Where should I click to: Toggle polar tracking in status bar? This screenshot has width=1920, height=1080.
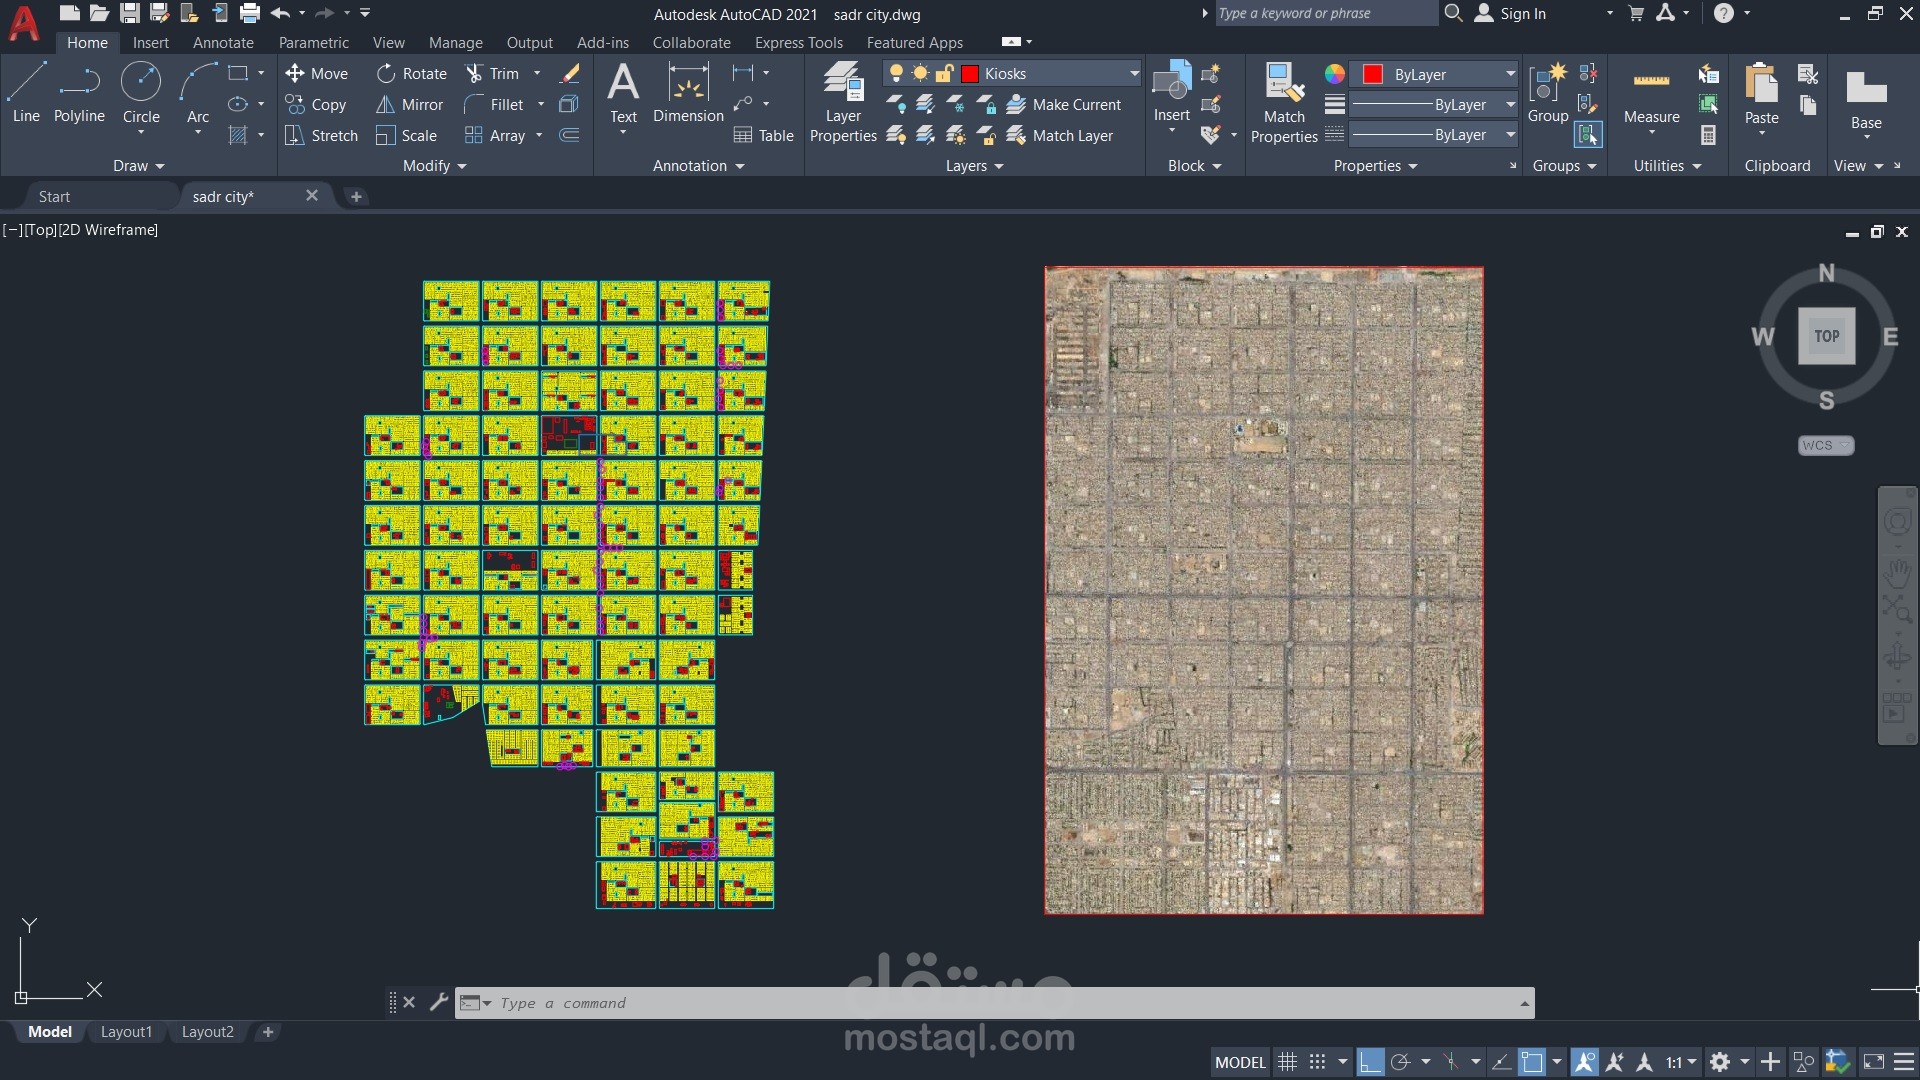click(x=1400, y=1062)
